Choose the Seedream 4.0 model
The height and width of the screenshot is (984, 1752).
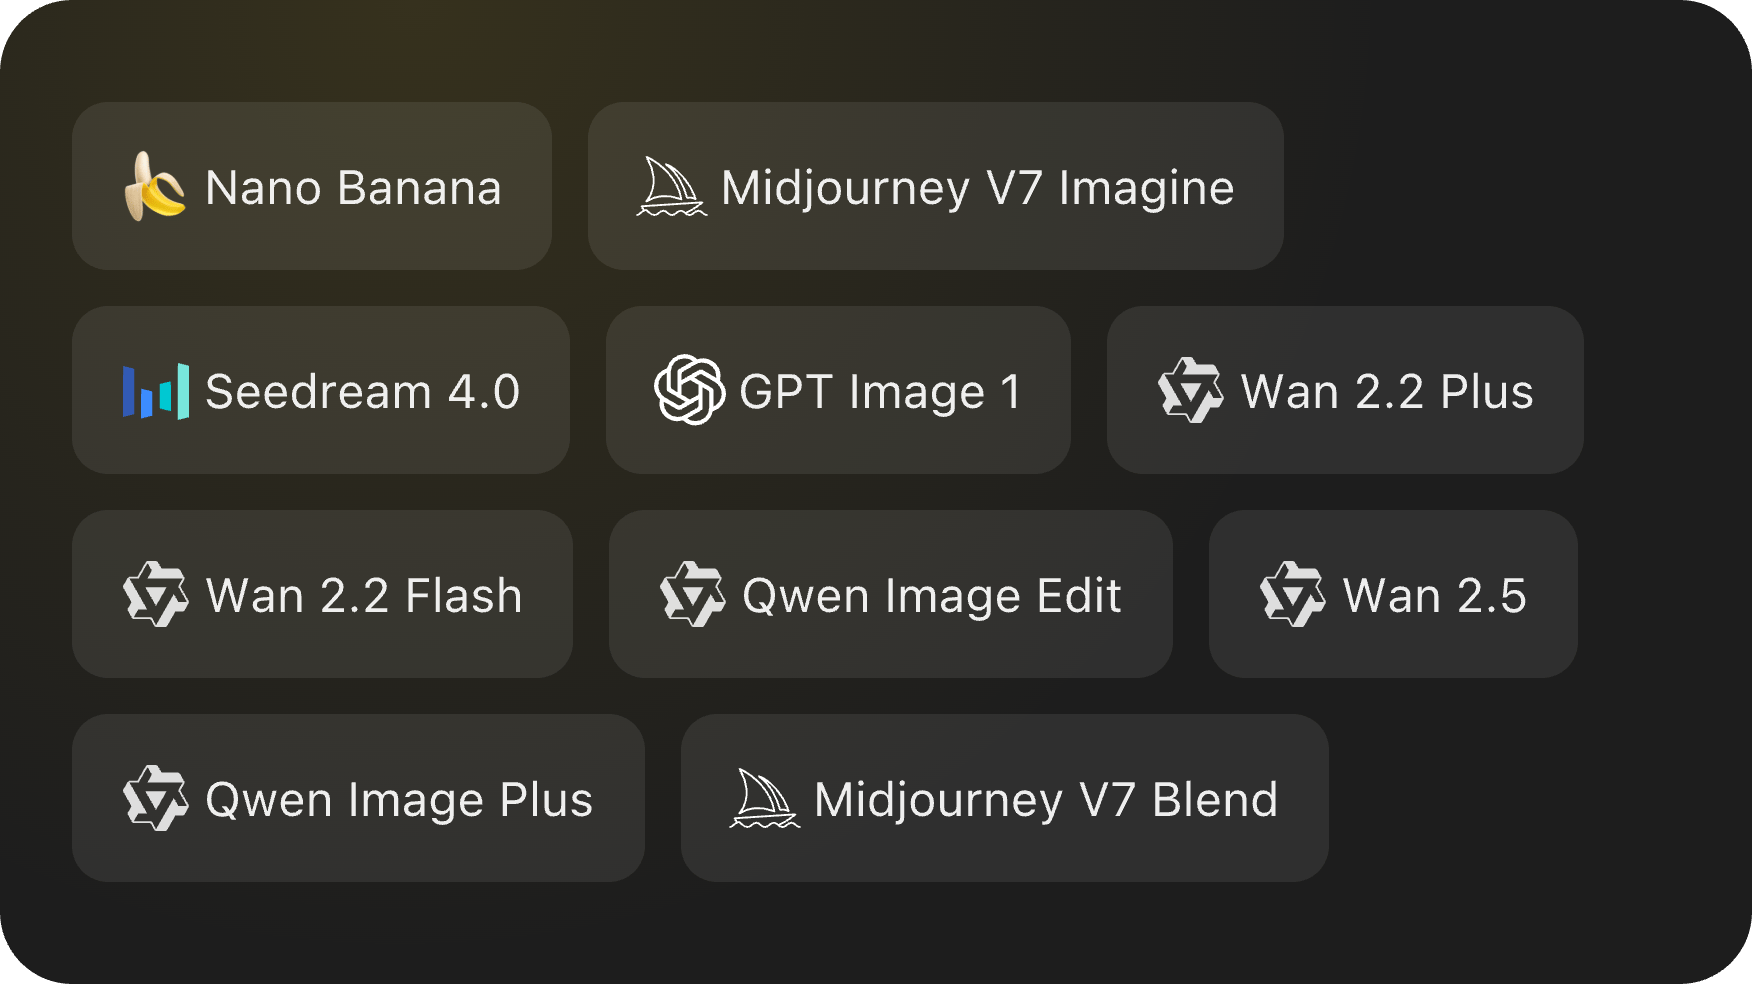point(321,391)
